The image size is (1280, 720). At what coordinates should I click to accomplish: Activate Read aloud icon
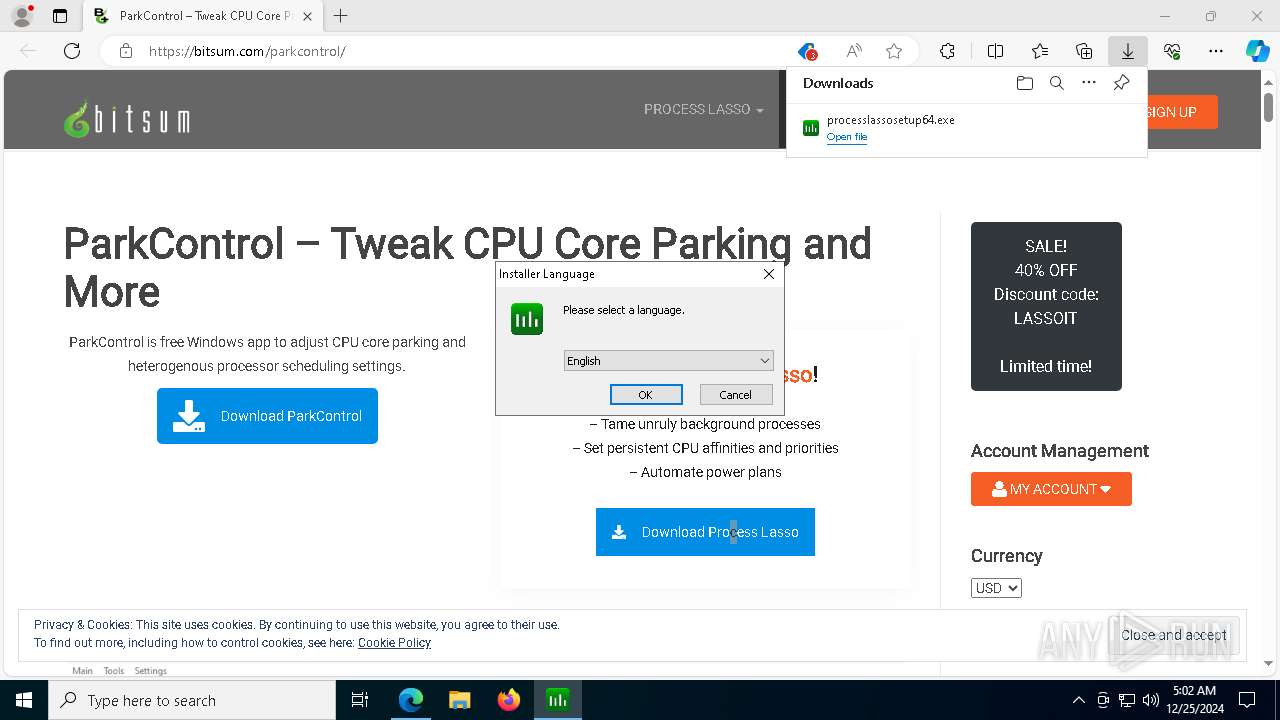click(854, 51)
